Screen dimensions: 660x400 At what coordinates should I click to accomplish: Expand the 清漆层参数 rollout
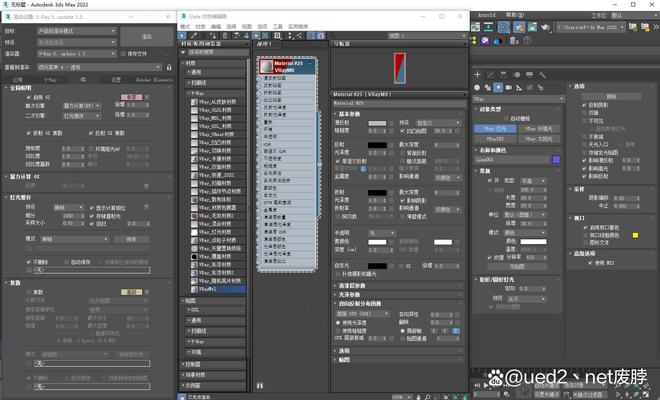352,285
